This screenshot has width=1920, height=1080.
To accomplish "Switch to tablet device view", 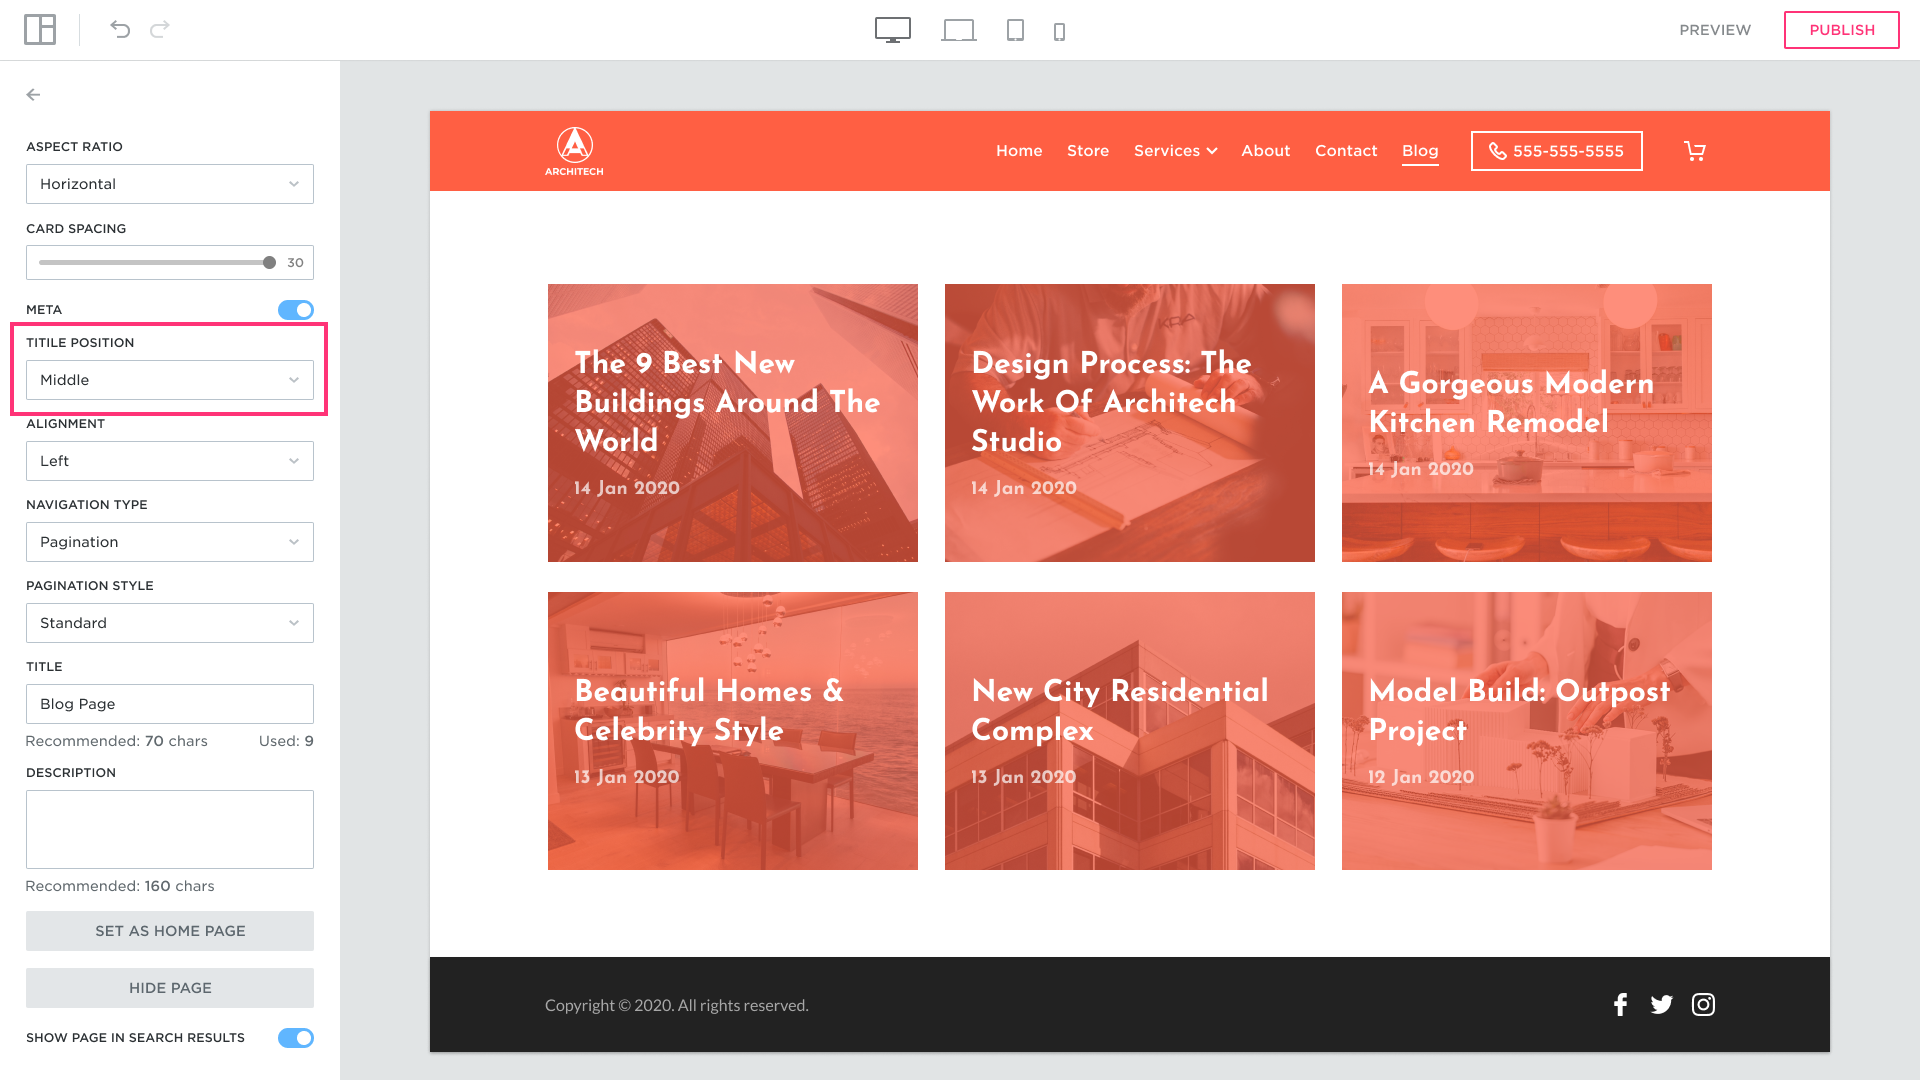I will click(x=1015, y=30).
